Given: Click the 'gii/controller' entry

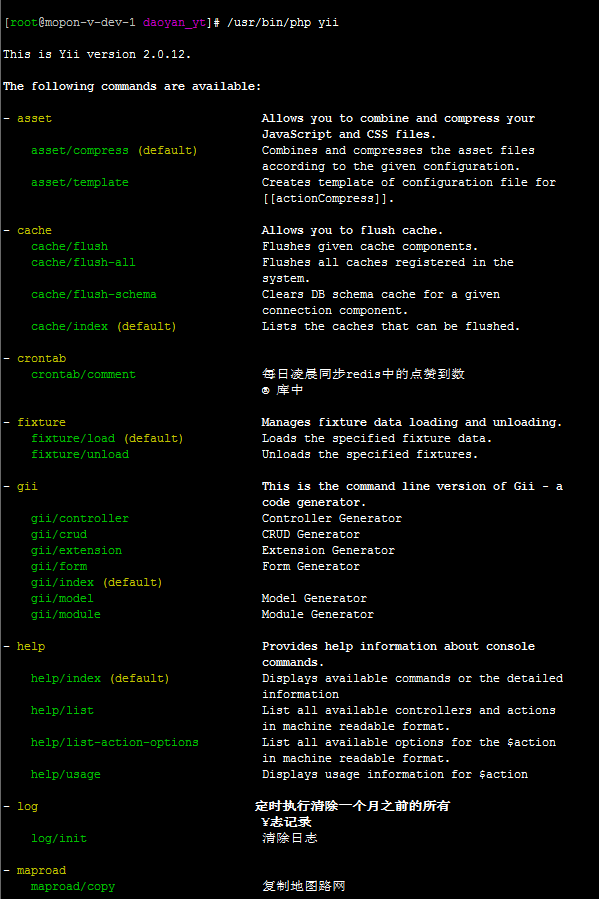Looking at the screenshot, I should (x=80, y=518).
